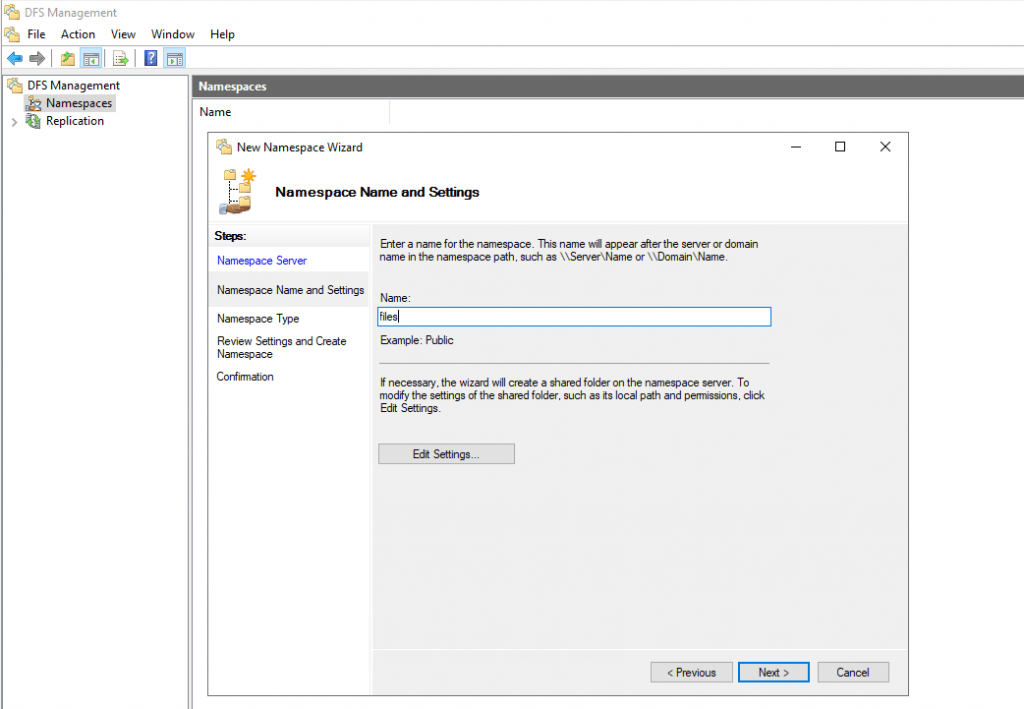The image size is (1024, 709).
Task: Go to the Namespace Server step link
Action: (x=261, y=260)
